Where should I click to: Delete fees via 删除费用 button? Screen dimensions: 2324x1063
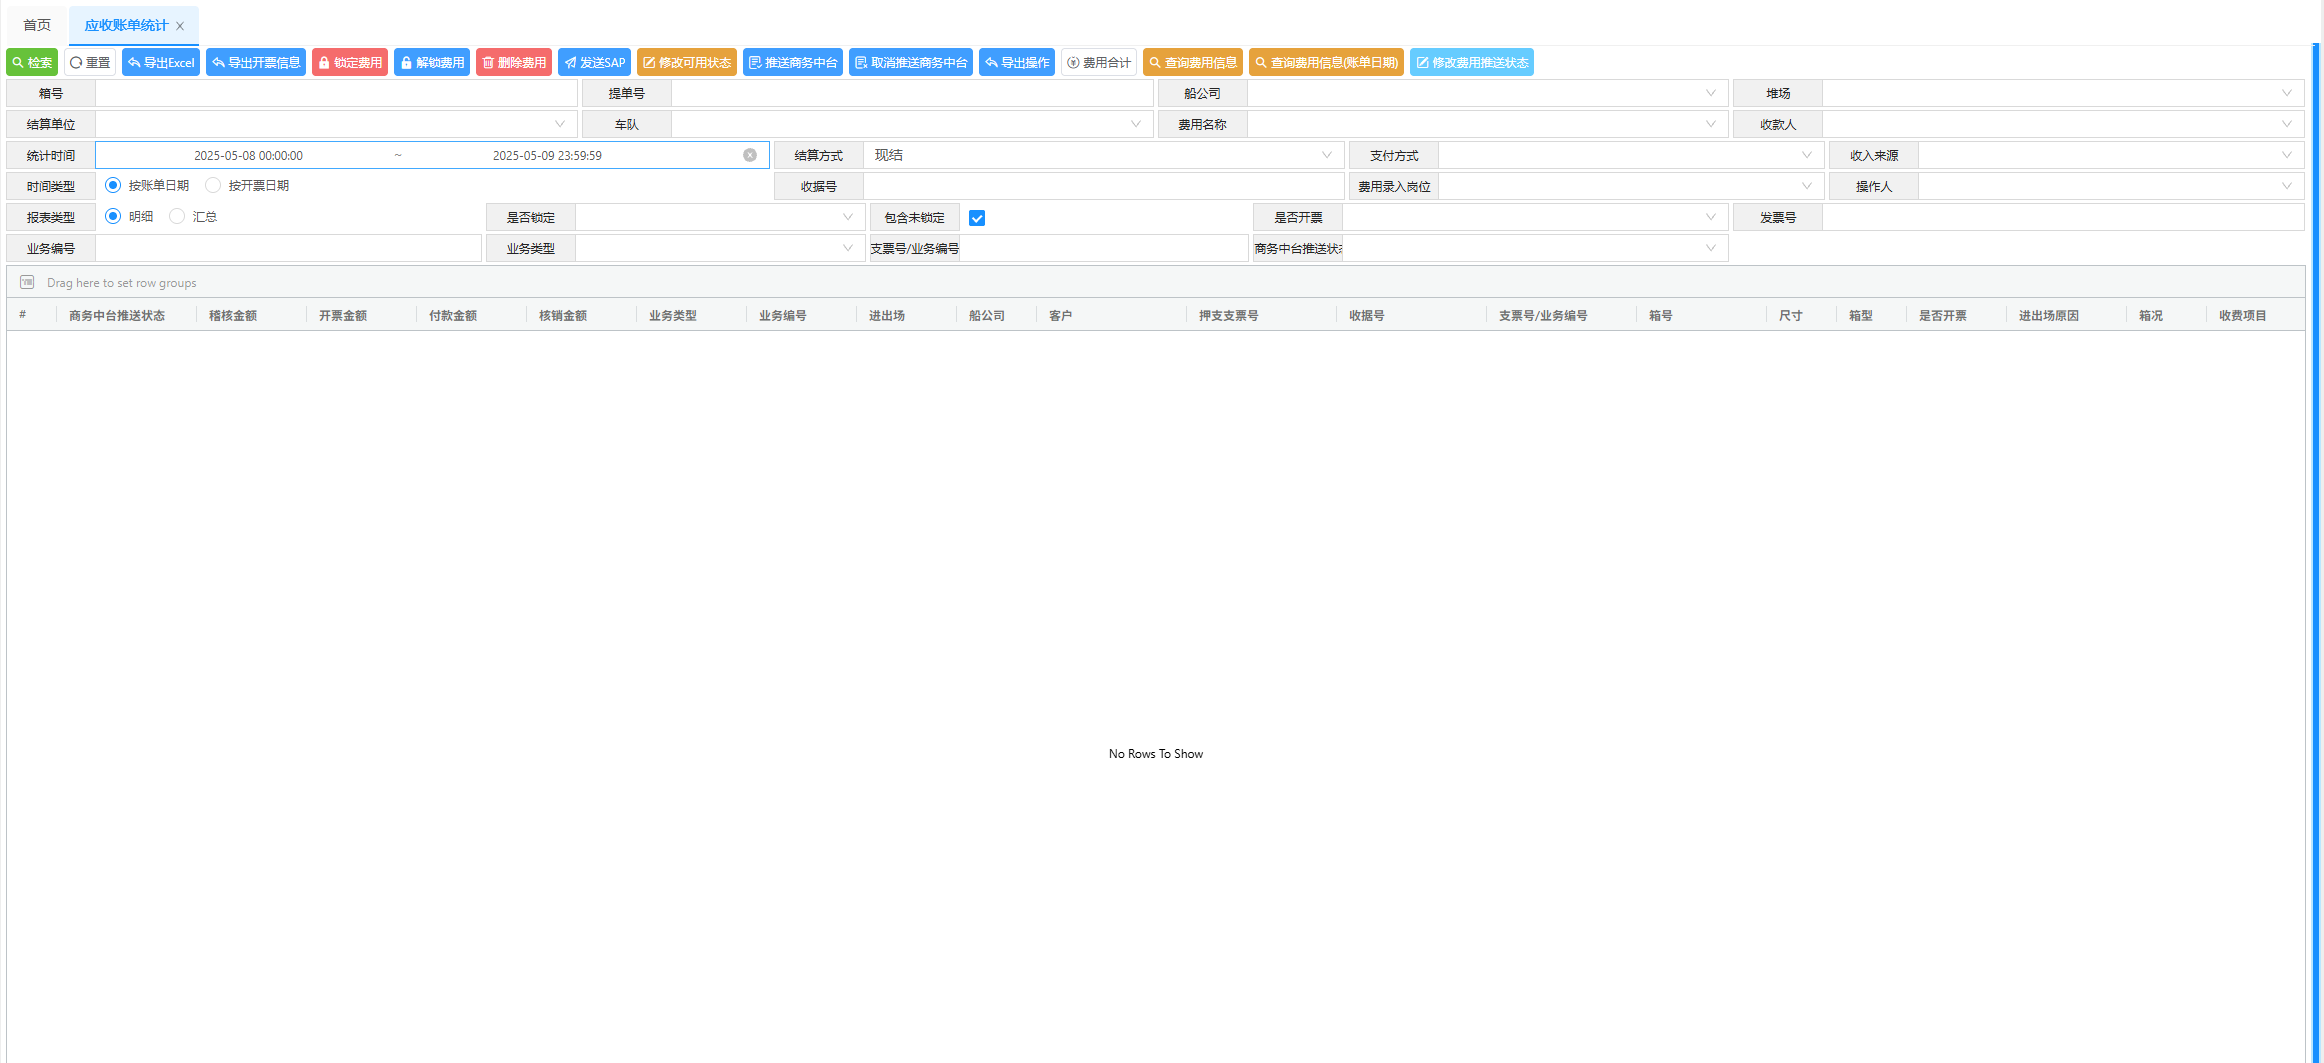pos(514,62)
